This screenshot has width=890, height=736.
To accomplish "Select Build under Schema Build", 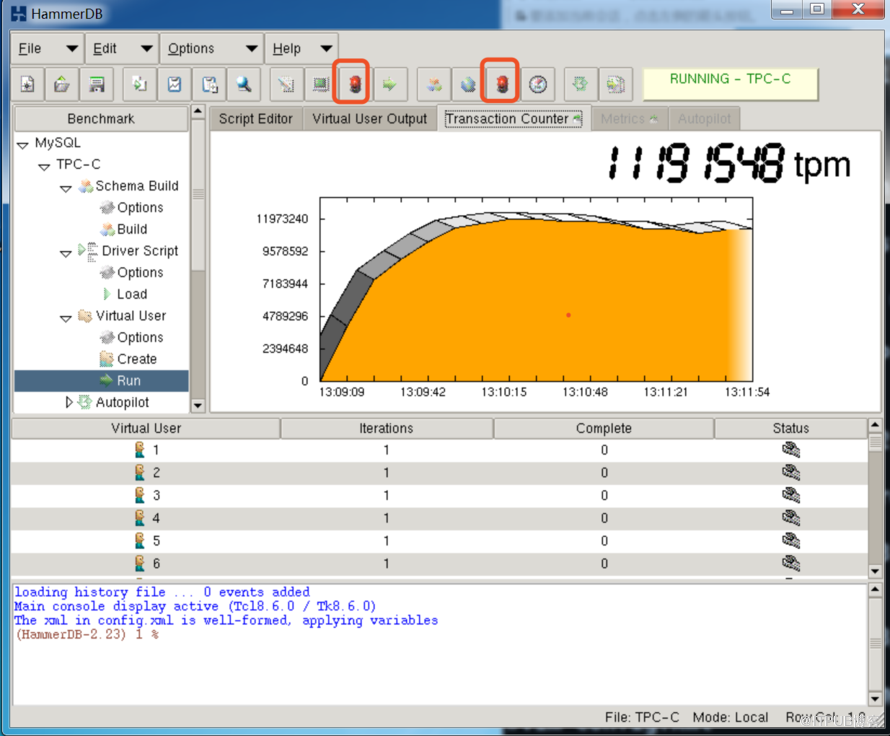I will coord(132,229).
